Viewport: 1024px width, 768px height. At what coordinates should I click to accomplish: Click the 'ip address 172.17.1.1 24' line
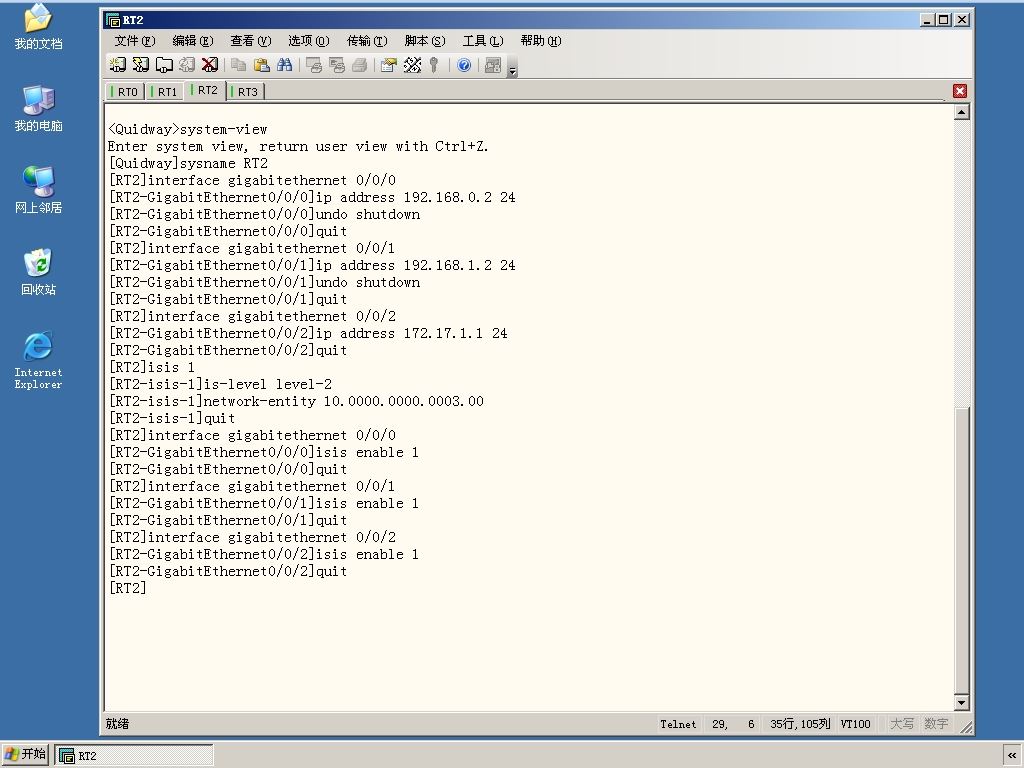[308, 334]
